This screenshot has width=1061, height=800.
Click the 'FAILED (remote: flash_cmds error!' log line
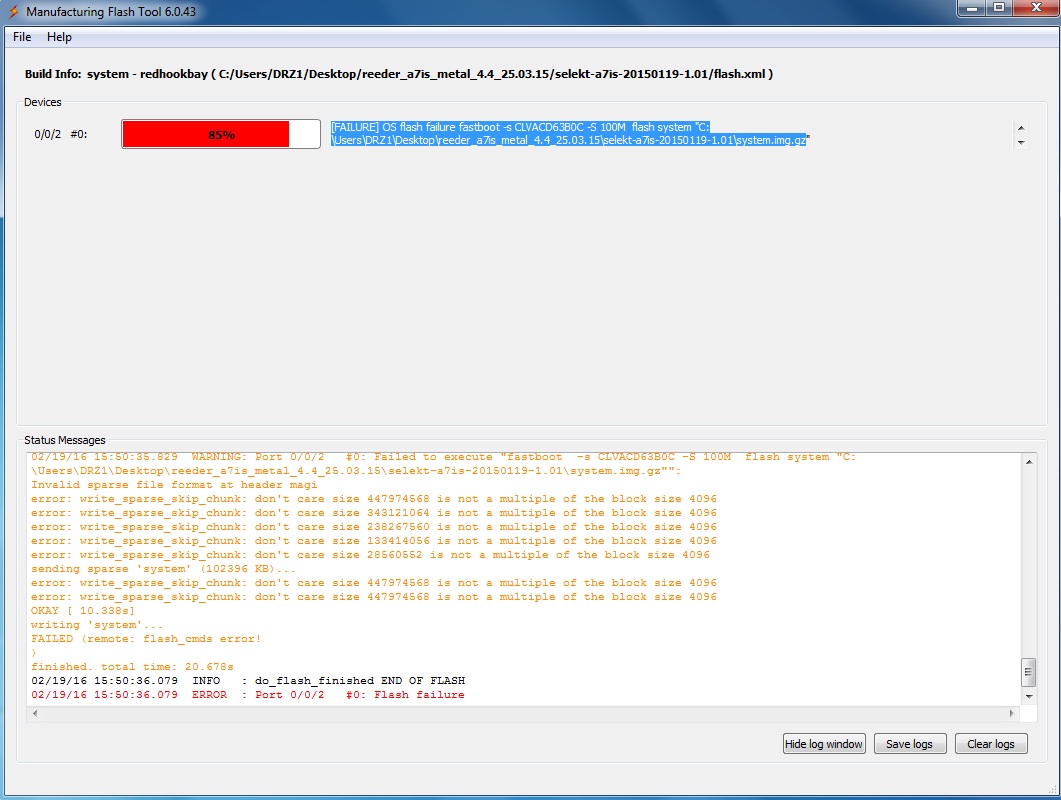(146, 639)
